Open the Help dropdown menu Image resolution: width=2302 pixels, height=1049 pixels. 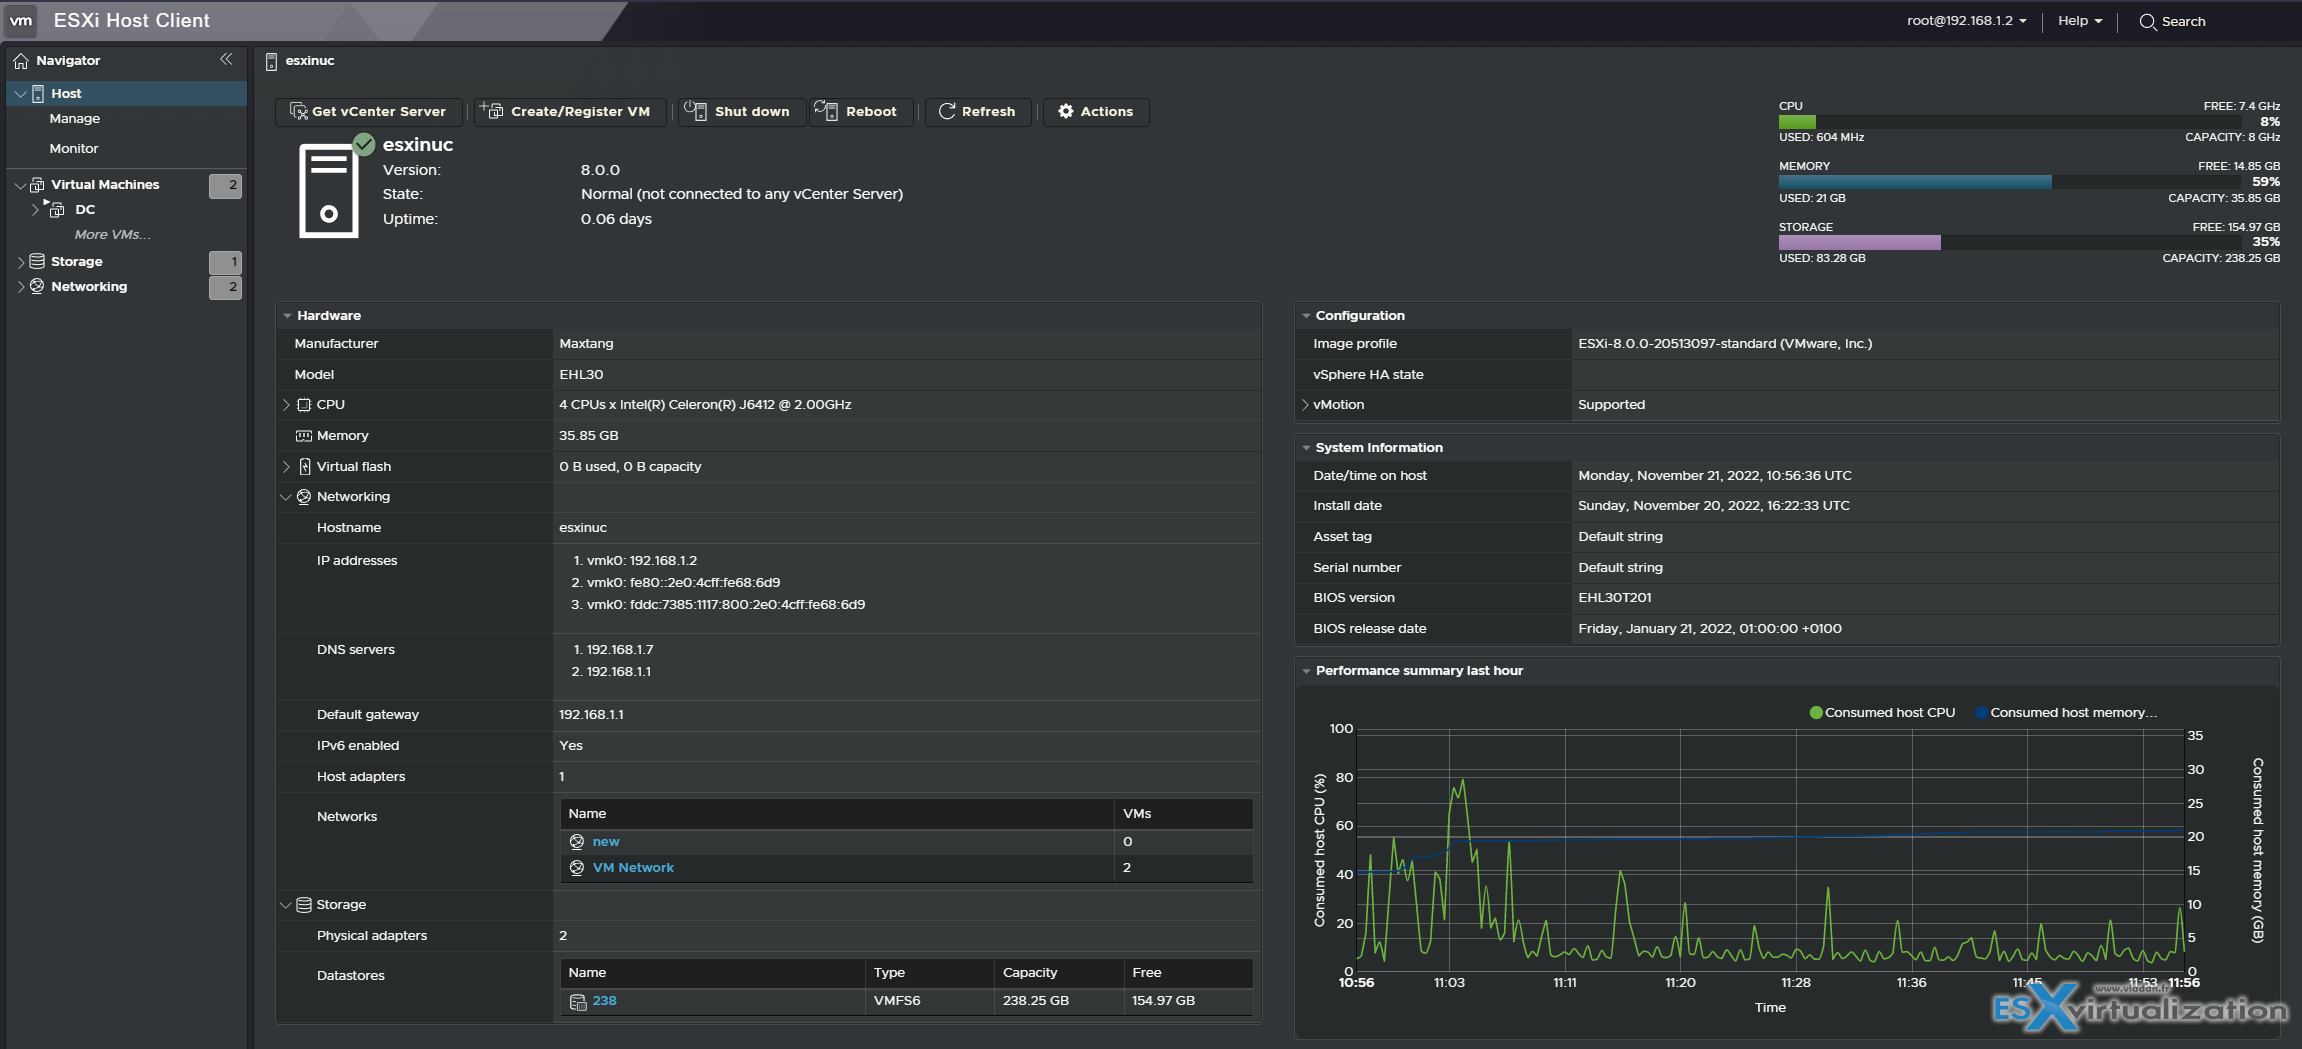pyautogui.click(x=2080, y=21)
